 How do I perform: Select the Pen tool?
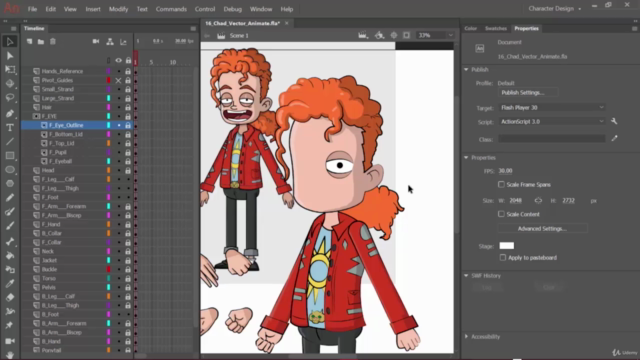(10, 113)
